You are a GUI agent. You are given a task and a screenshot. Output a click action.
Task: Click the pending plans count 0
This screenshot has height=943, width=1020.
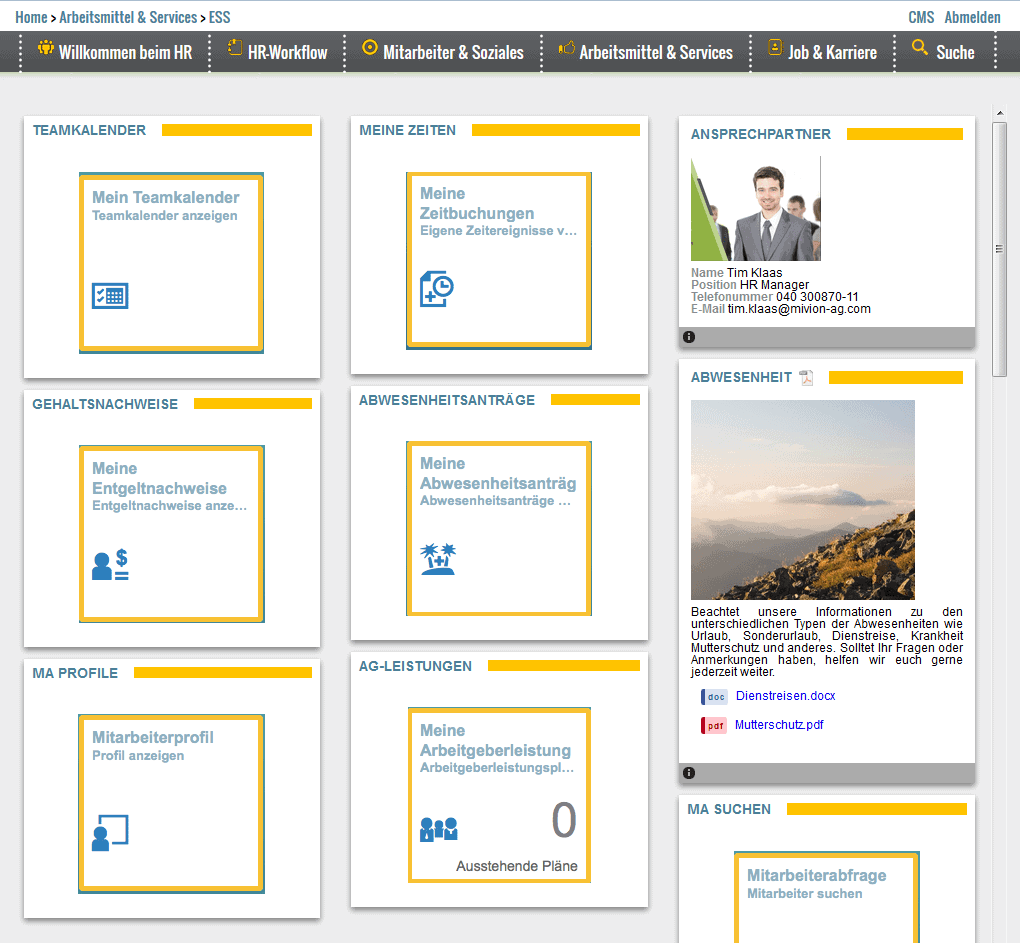pos(564,820)
